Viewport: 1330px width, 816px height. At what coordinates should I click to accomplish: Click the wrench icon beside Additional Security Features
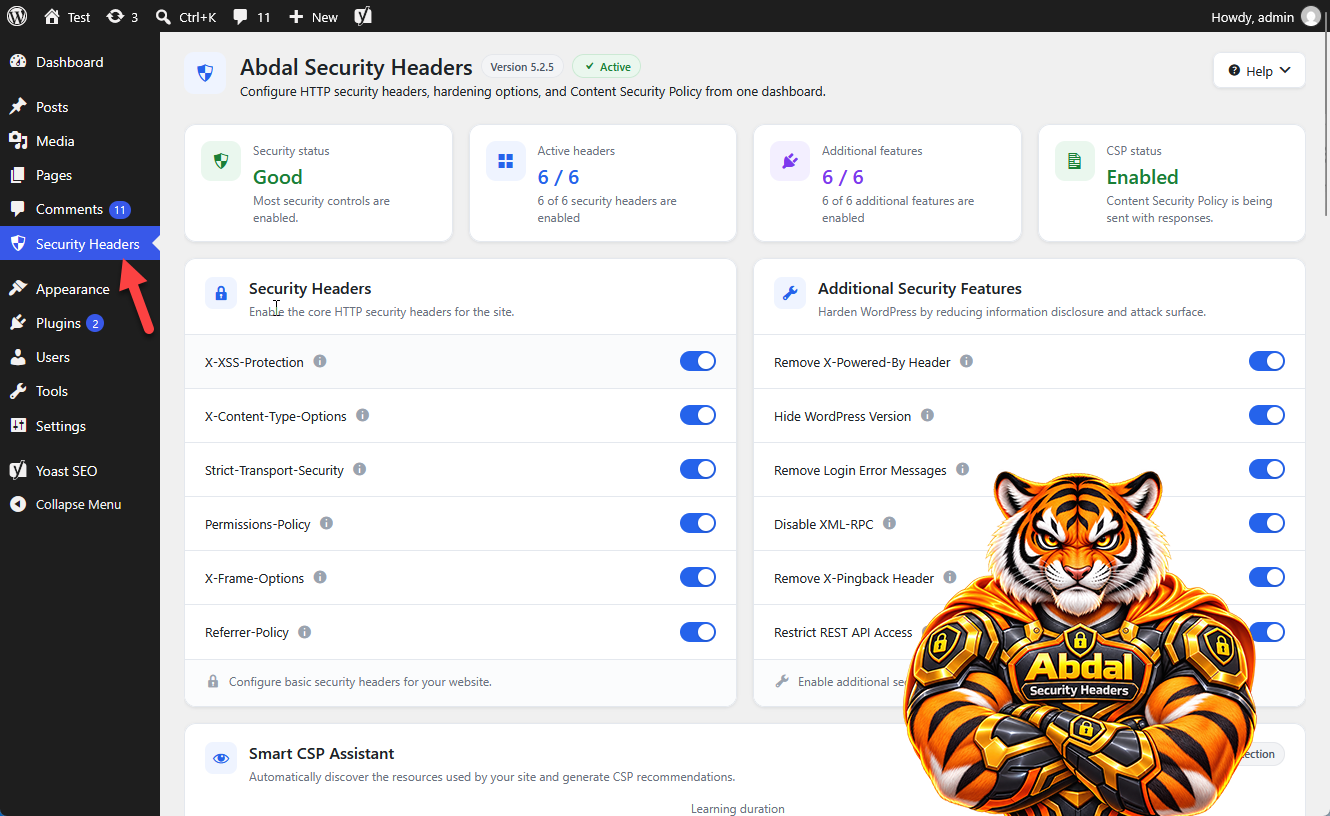click(790, 293)
